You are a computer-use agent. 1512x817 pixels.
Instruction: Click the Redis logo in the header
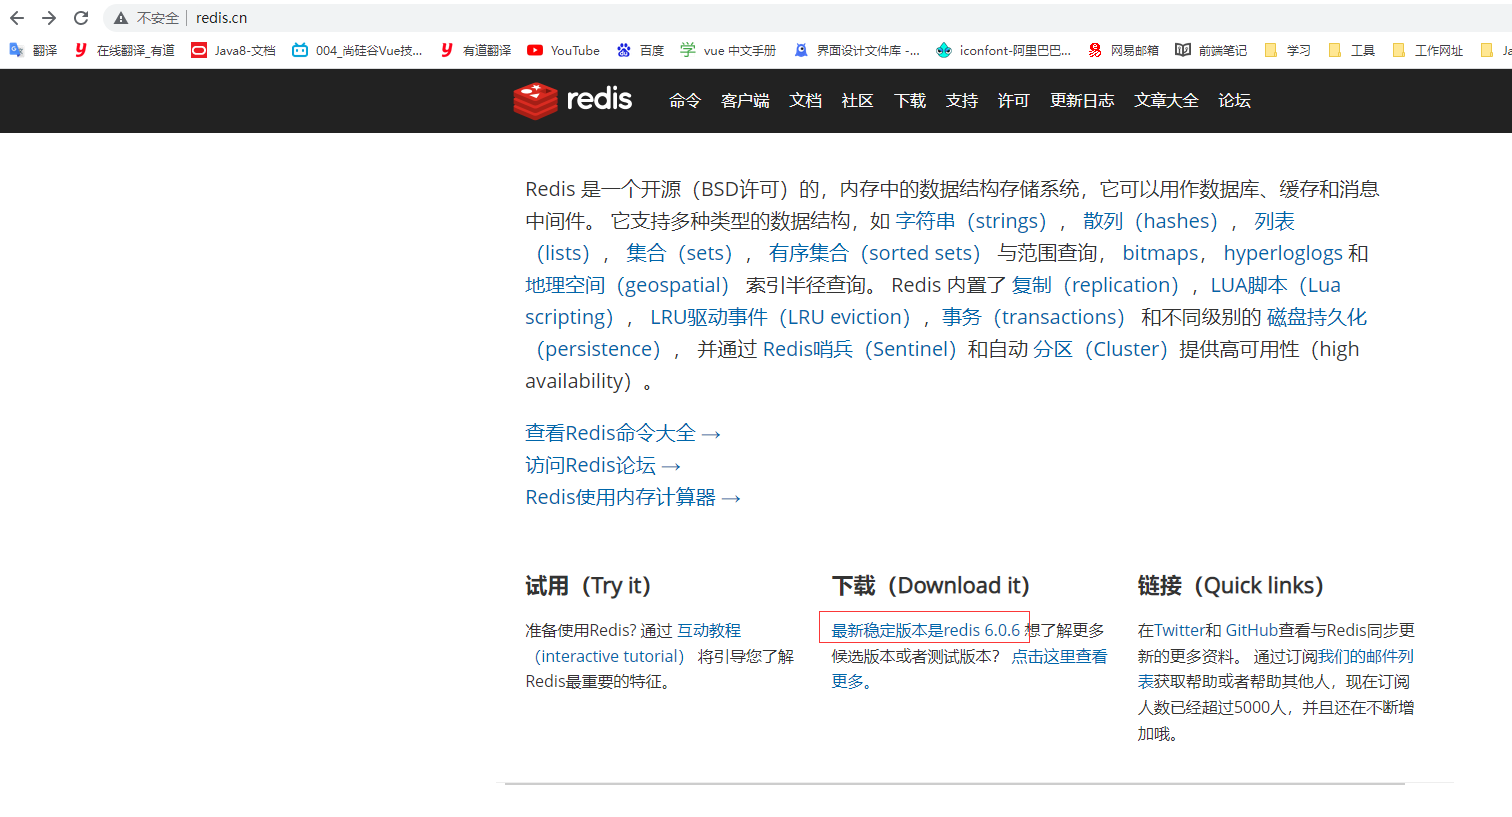tap(572, 100)
